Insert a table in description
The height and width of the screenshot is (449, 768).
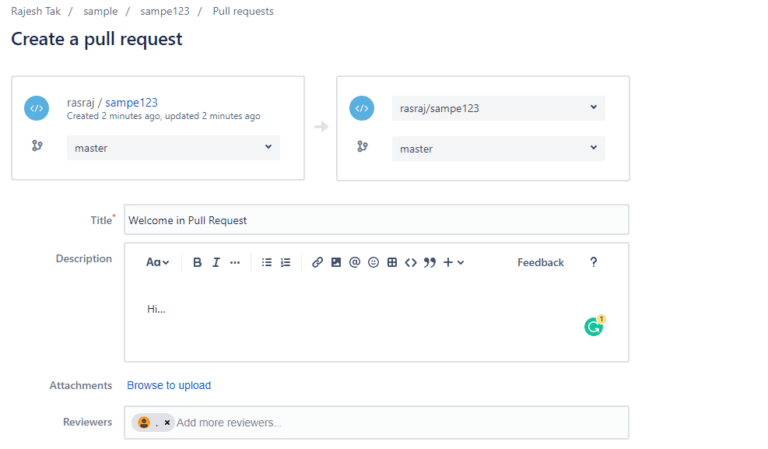[392, 262]
